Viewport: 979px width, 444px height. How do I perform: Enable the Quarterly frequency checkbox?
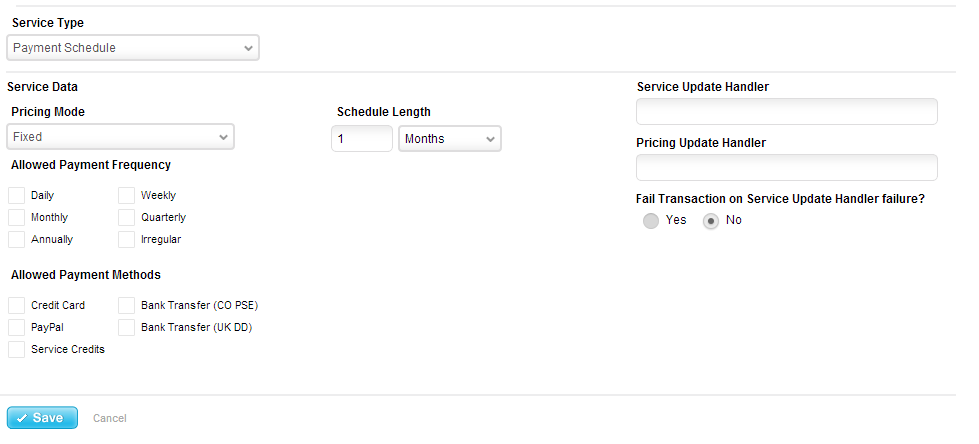click(x=127, y=218)
